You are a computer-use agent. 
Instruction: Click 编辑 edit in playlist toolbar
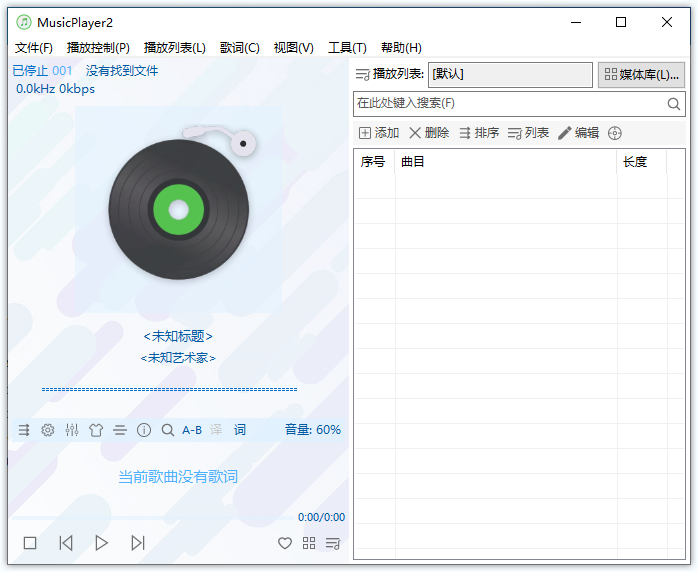578,133
